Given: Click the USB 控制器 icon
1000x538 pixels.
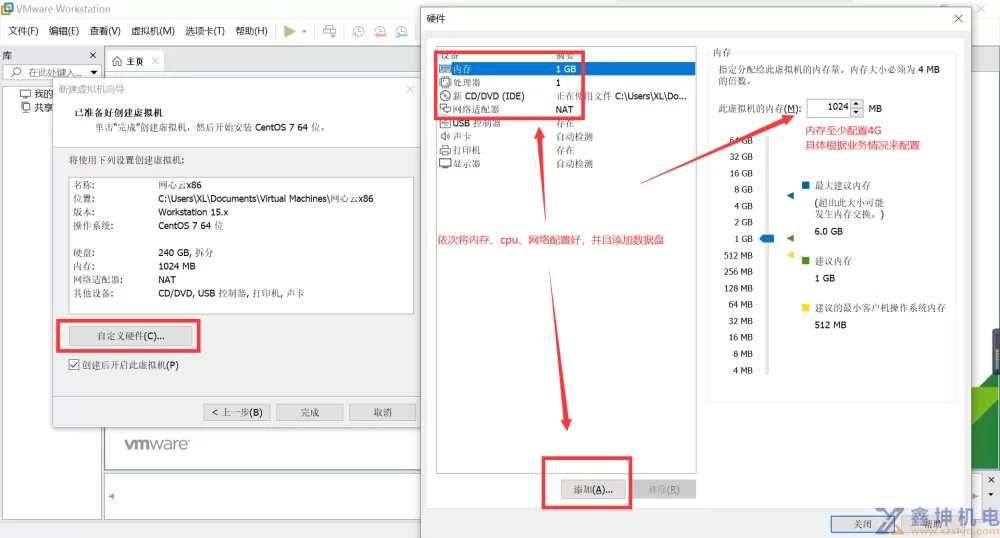Looking at the screenshot, I should [445, 123].
